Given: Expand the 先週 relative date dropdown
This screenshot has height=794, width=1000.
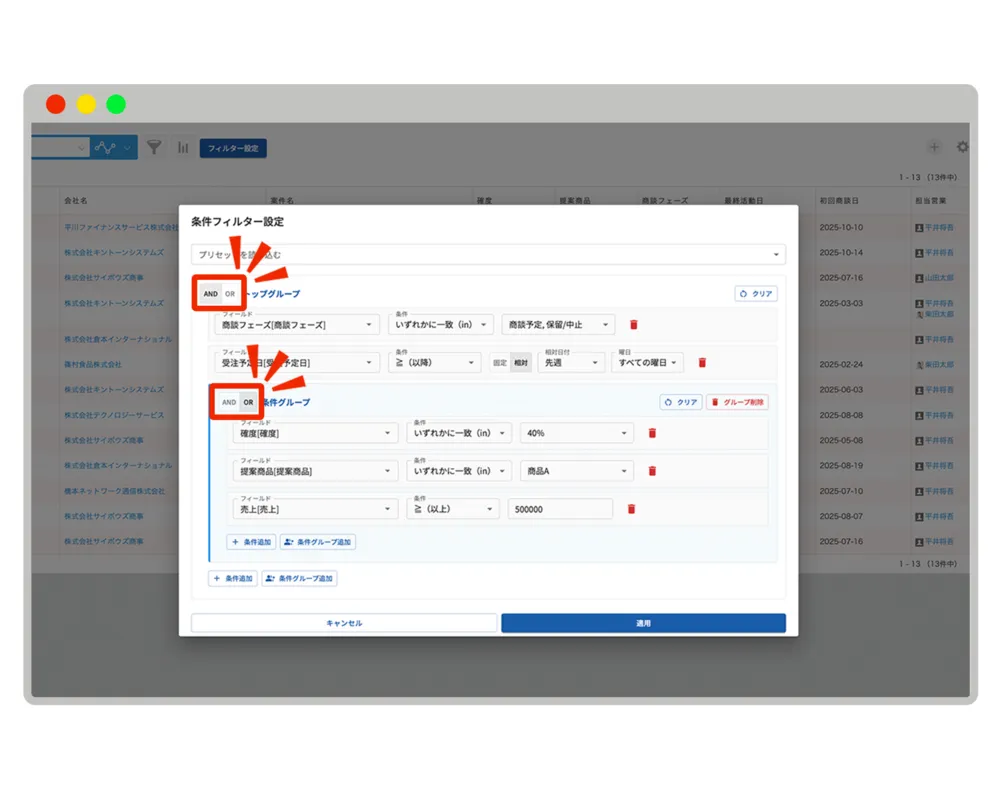Looking at the screenshot, I should (x=570, y=363).
